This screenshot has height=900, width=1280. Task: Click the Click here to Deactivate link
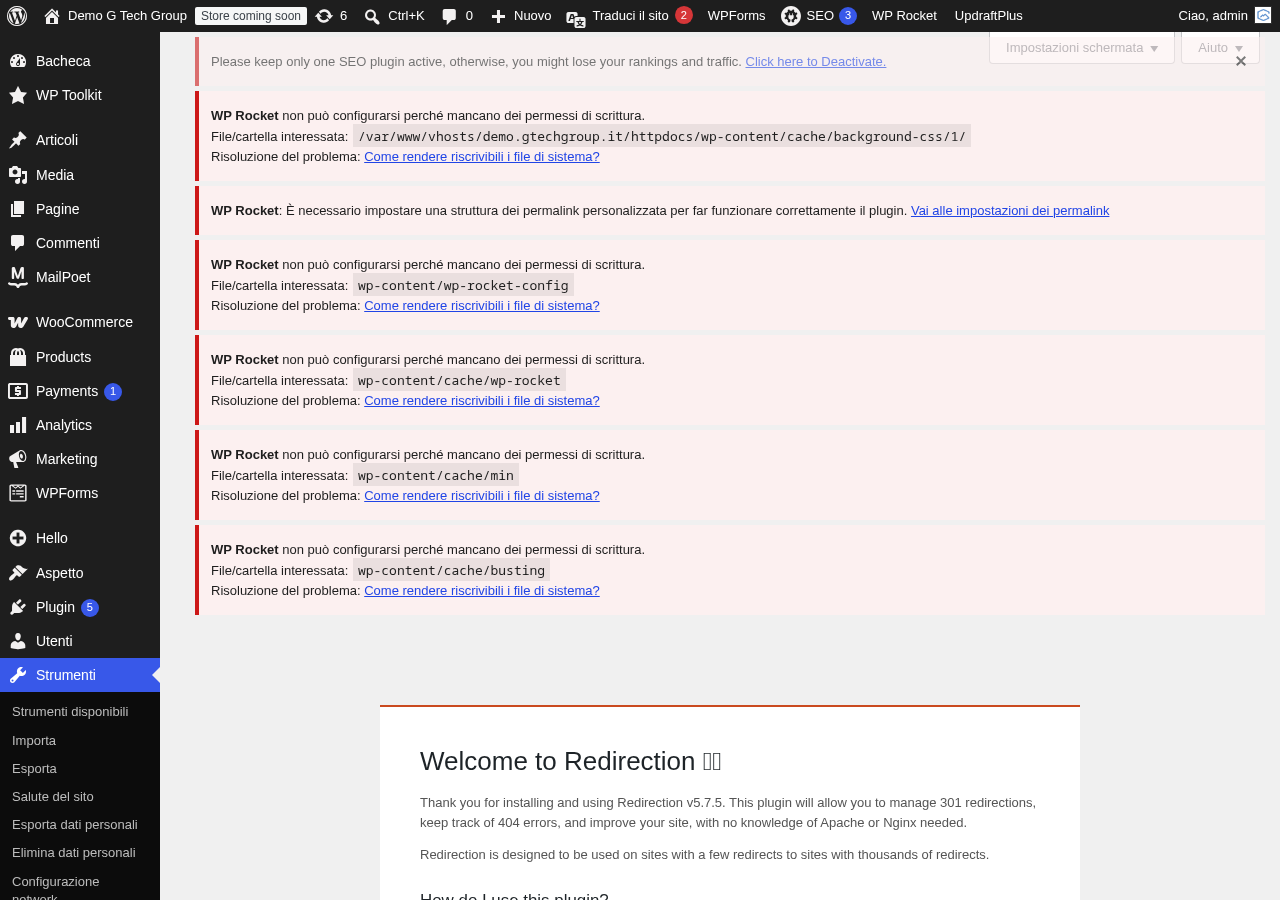click(815, 61)
